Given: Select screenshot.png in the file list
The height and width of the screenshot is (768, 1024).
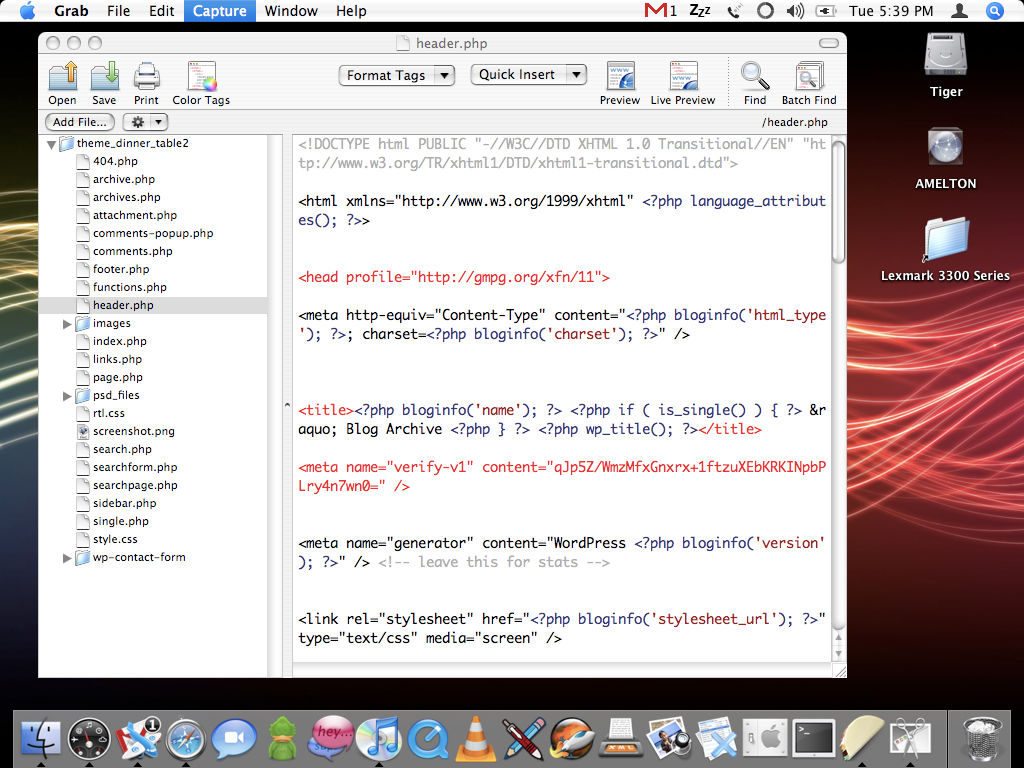Looking at the screenshot, I should coord(133,432).
